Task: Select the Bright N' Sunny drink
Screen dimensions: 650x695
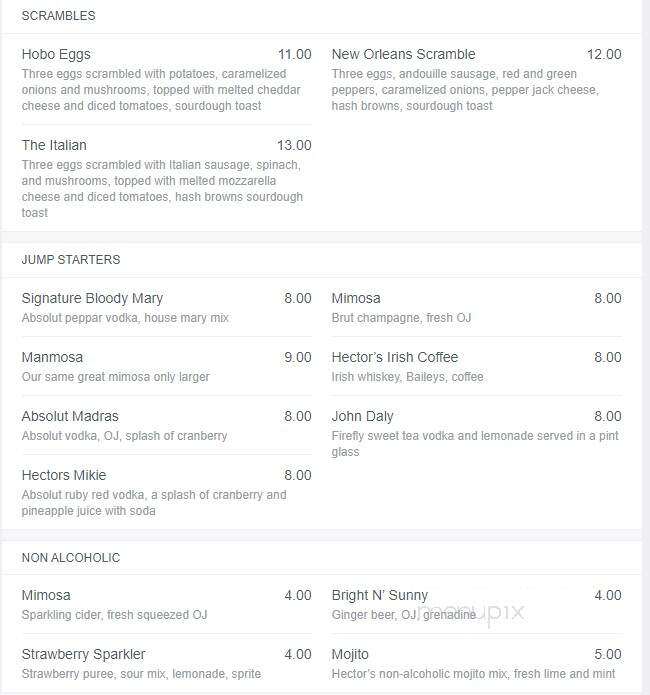Action: tap(380, 595)
